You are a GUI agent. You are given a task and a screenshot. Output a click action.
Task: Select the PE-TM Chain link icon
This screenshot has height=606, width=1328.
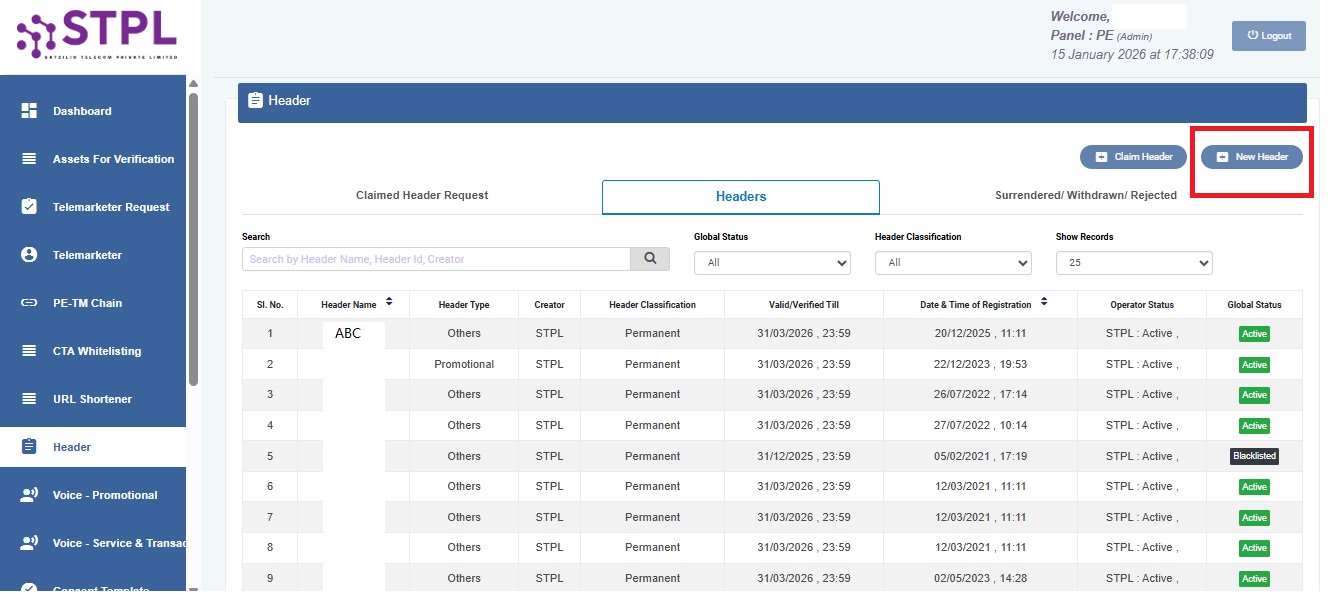28,302
